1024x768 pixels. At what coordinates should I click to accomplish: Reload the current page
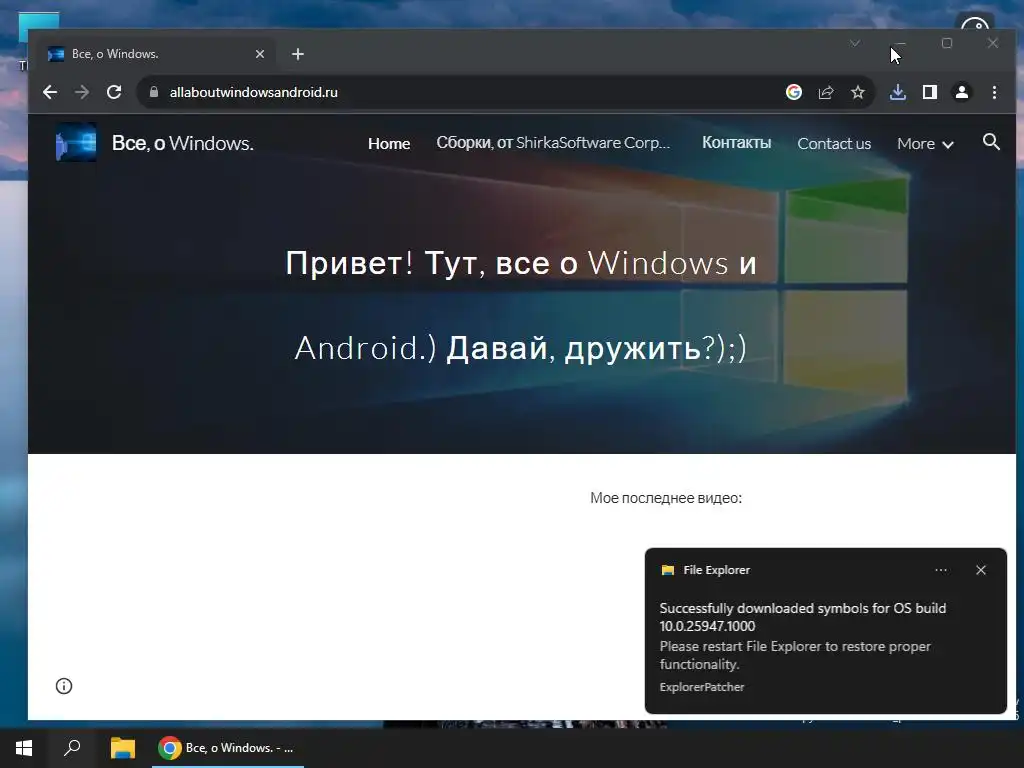pos(114,92)
